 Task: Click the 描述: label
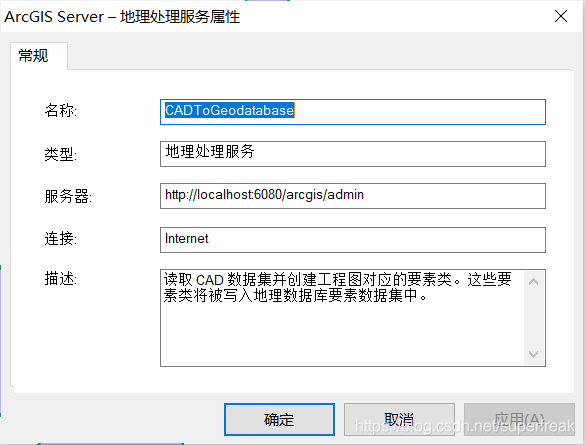(61, 278)
